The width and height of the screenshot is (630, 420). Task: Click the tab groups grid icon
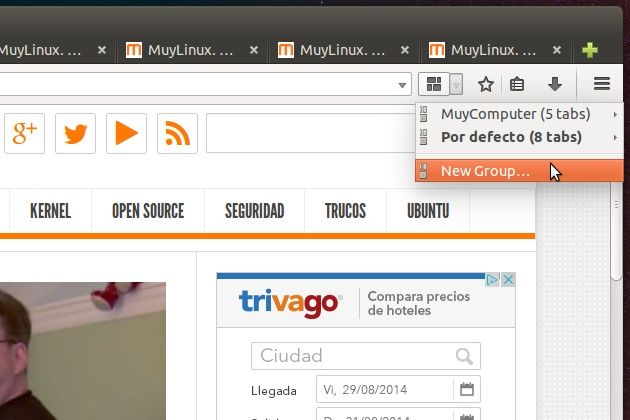point(434,84)
